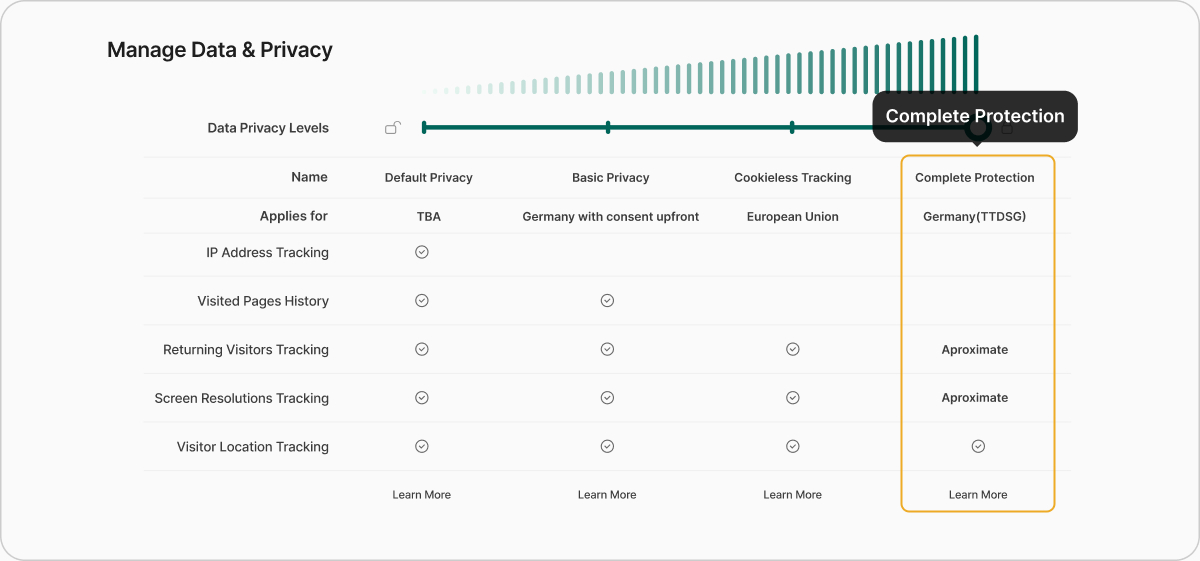Click the Manage Data & Privacy heading

tap(220, 50)
